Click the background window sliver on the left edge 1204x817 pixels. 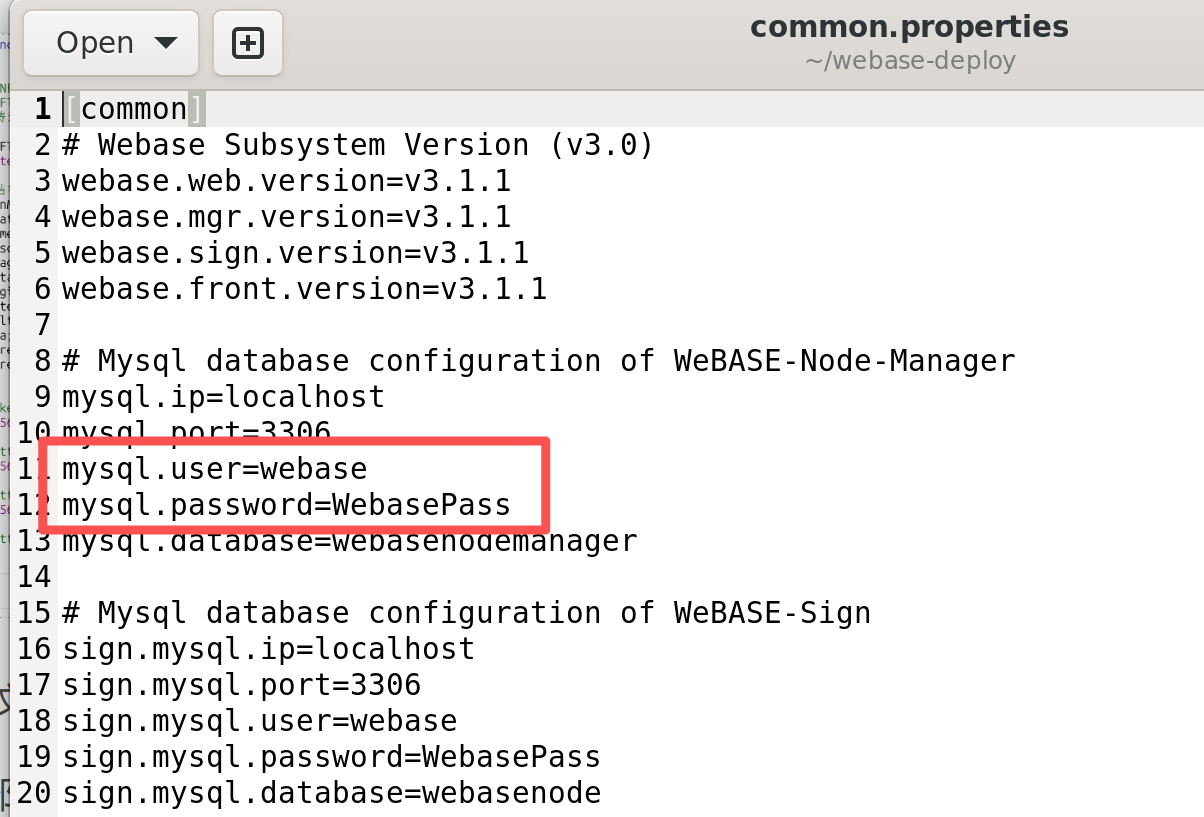7,400
